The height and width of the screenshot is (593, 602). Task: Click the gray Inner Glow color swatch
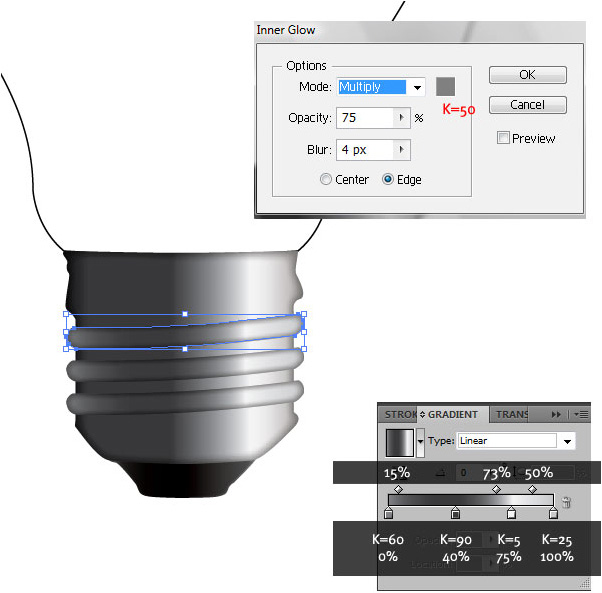(x=445, y=86)
